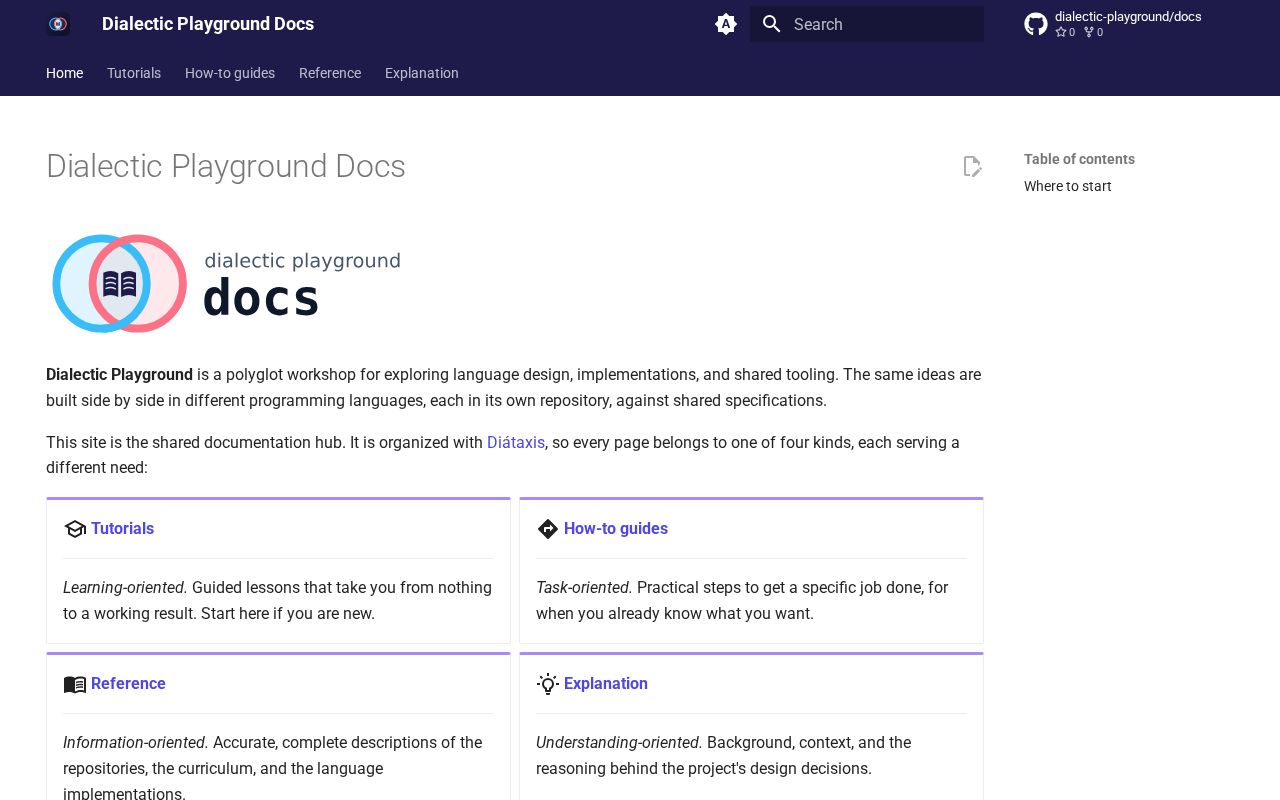
Task: Click the graduation cap icon on Tutorials card
Action: [x=75, y=529]
